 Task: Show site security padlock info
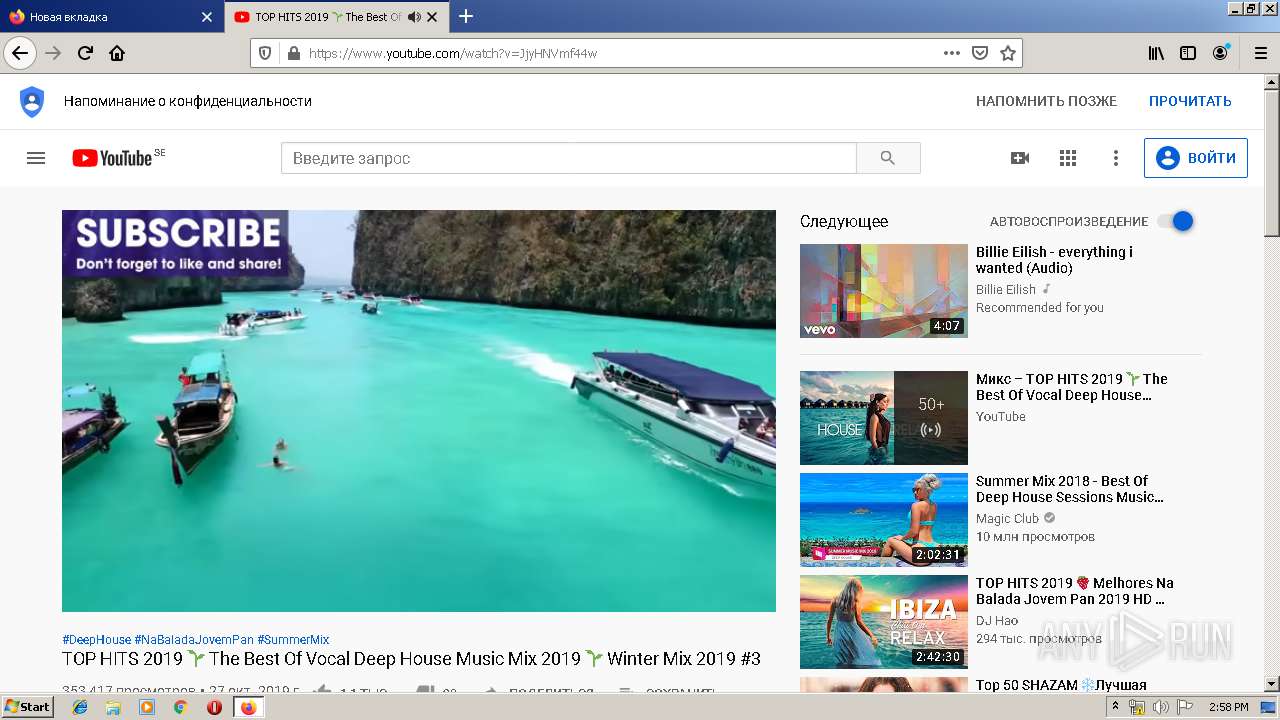(293, 53)
